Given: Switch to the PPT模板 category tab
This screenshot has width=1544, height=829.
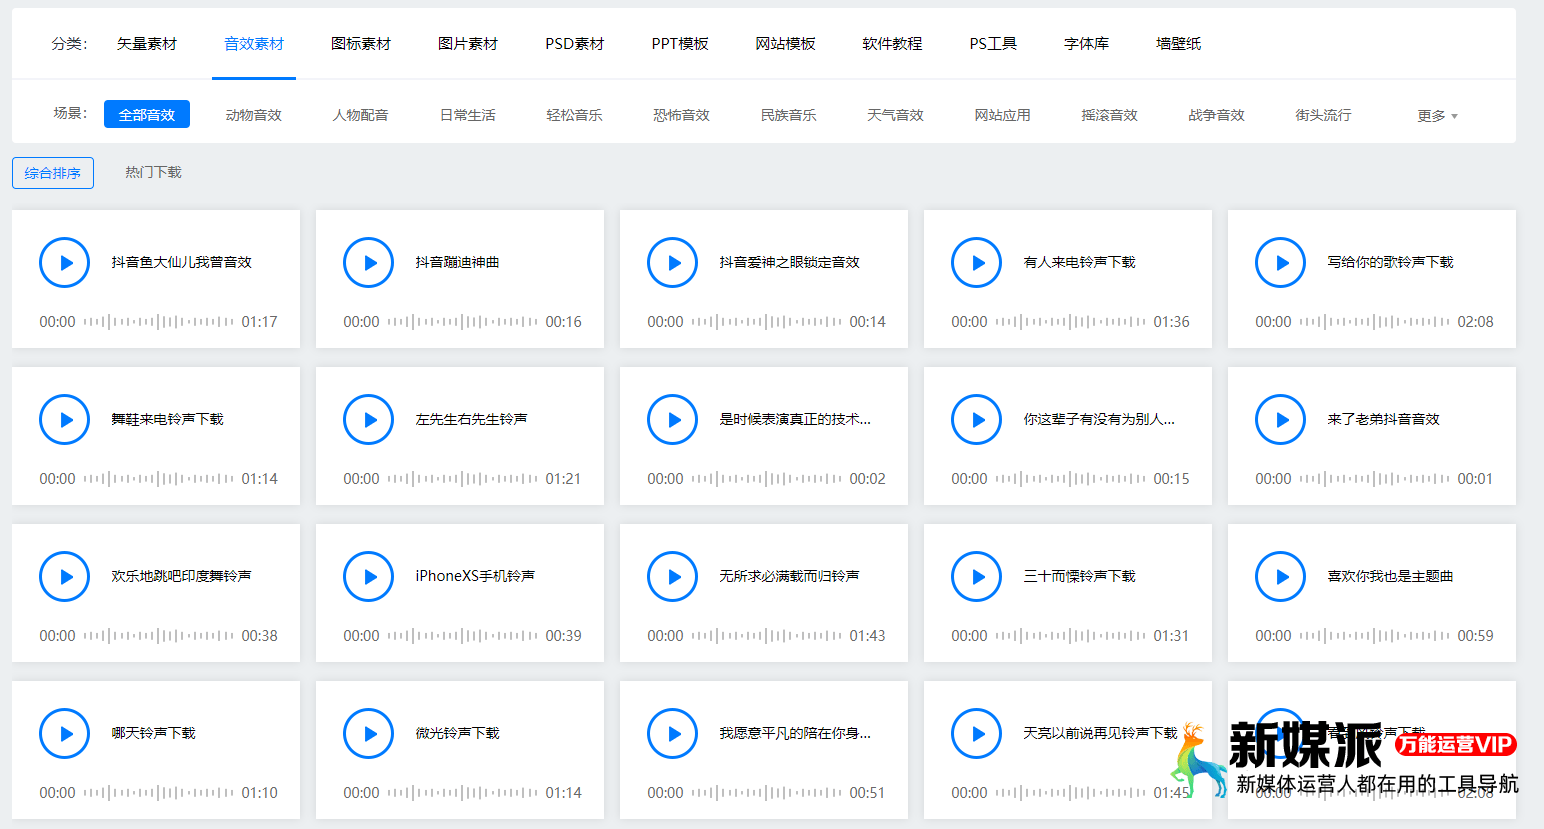Looking at the screenshot, I should [x=679, y=43].
